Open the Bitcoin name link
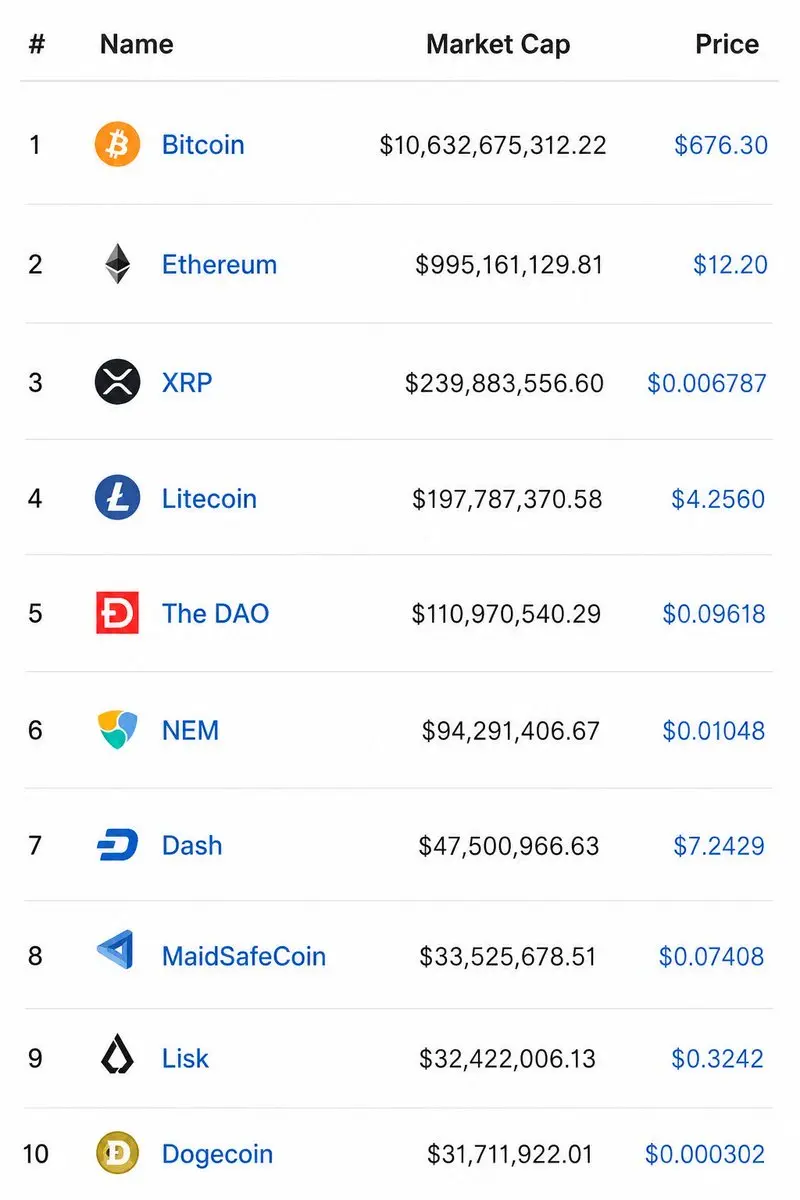This screenshot has width=800, height=1200. pos(203,145)
